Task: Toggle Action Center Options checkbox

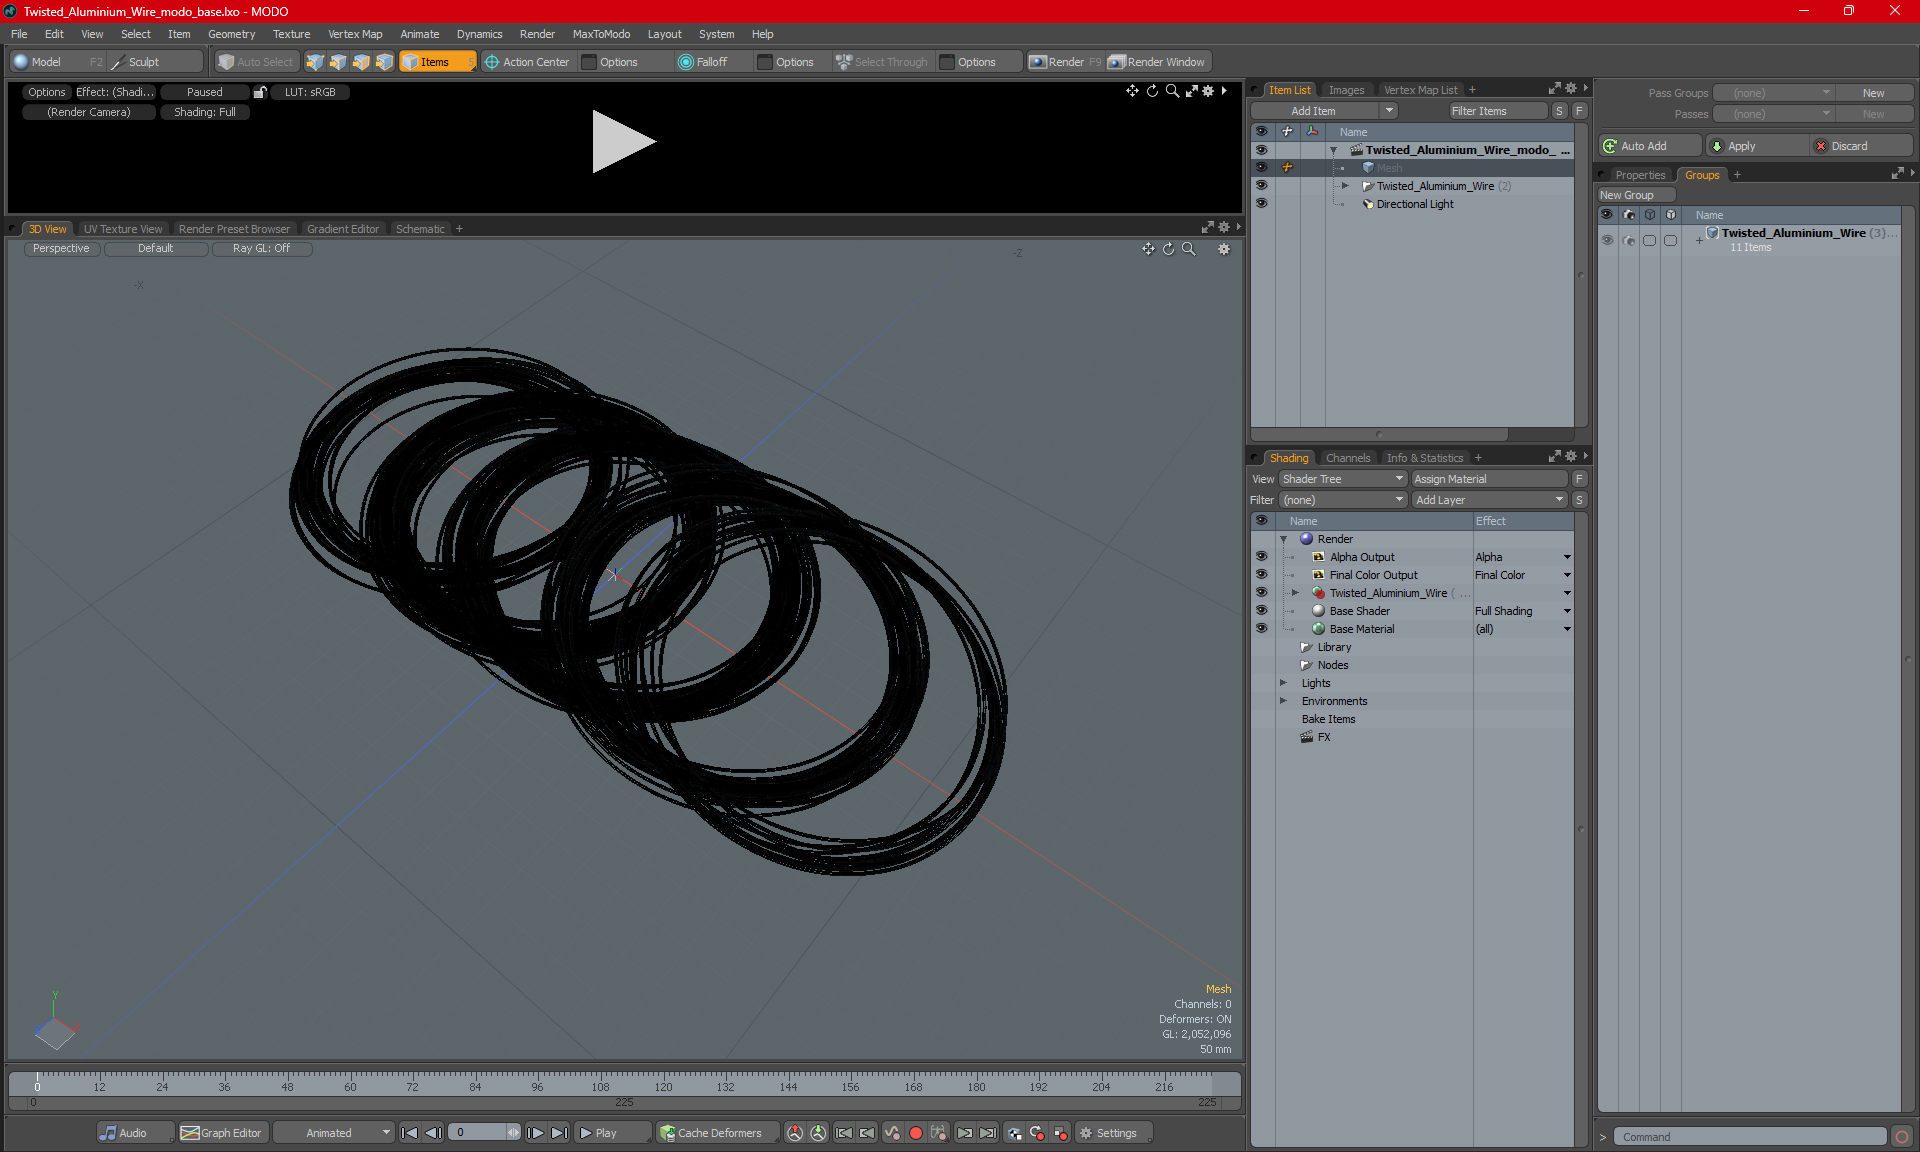Action: (590, 62)
